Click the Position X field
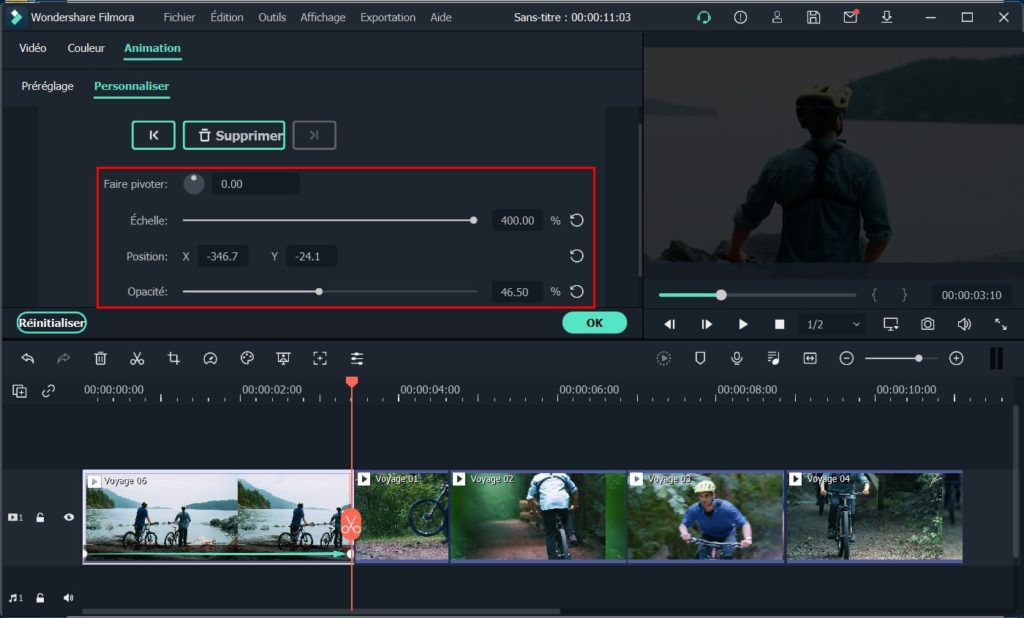This screenshot has height=618, width=1024. (223, 256)
